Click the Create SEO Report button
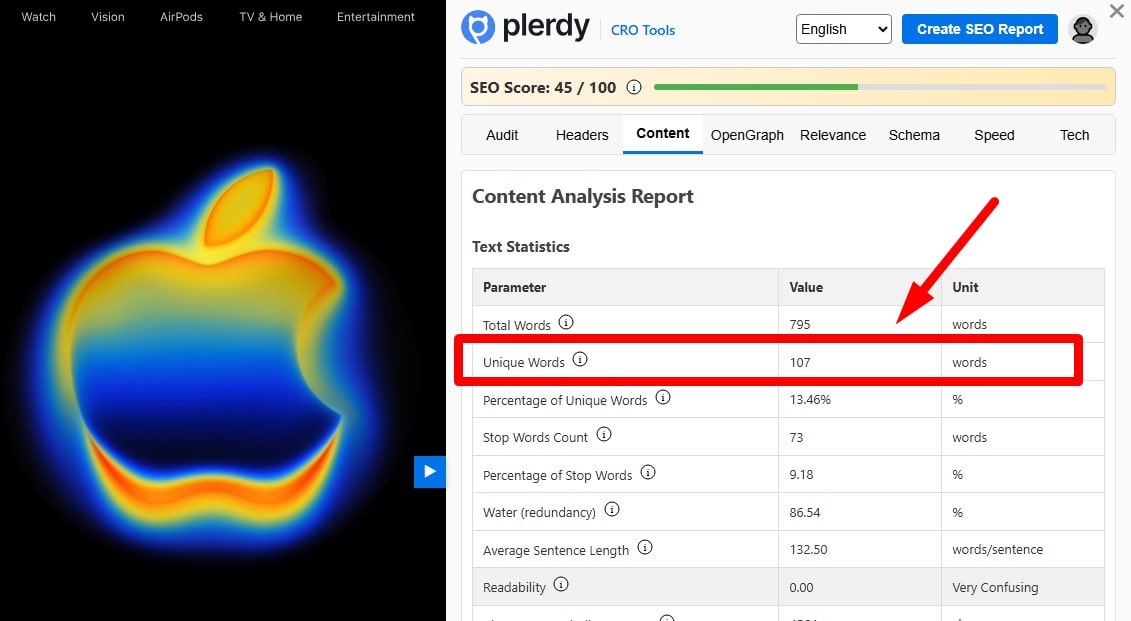Screen dimensions: 1131x621 980,29
